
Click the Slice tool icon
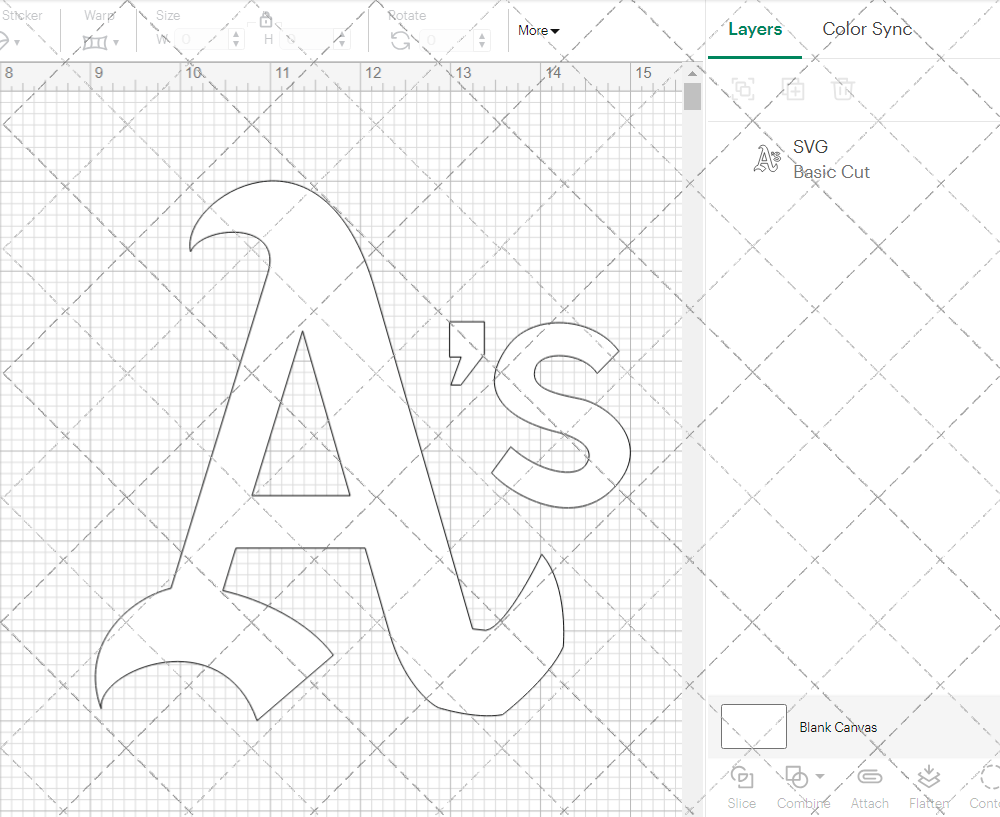(x=742, y=777)
